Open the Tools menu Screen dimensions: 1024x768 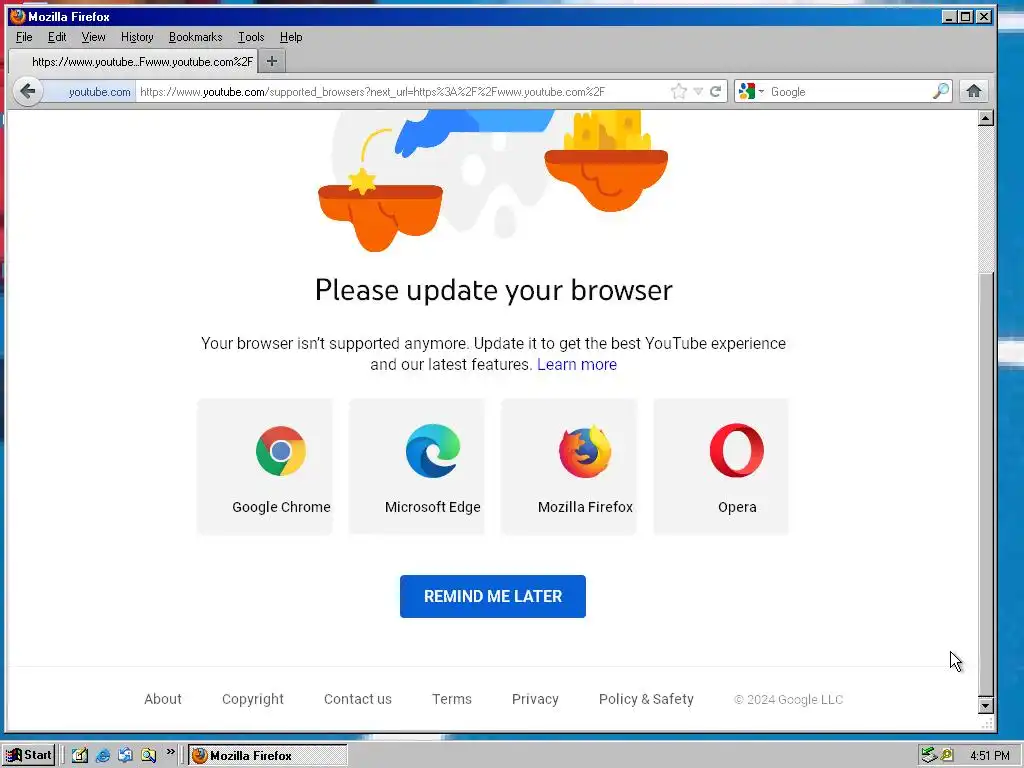coord(251,37)
